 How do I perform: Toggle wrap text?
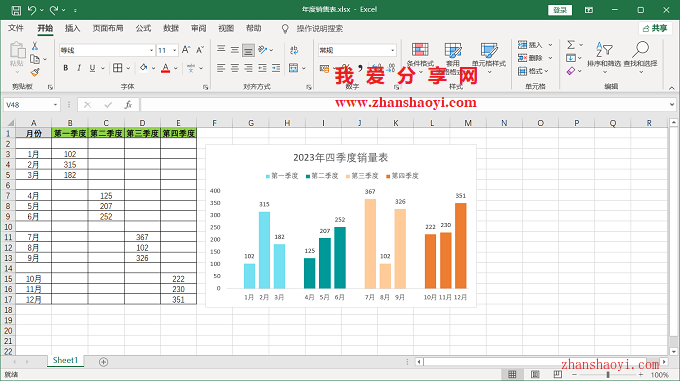click(x=294, y=50)
